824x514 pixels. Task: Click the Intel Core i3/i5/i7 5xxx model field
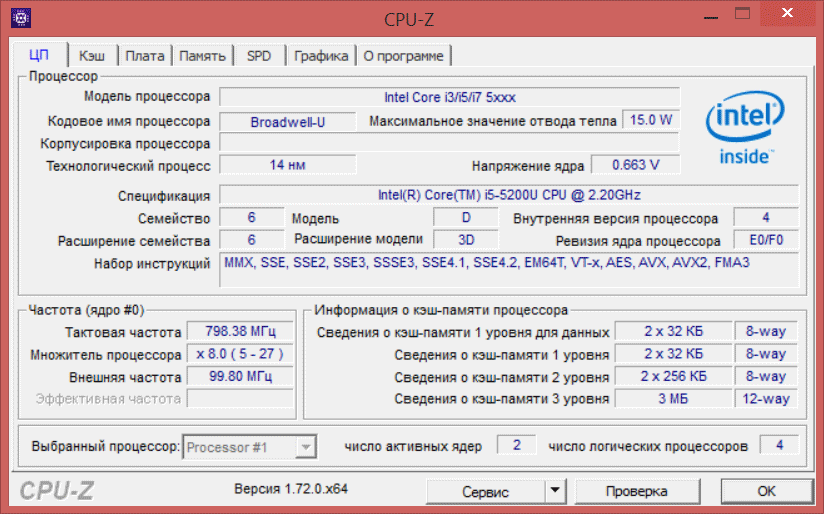click(x=450, y=97)
